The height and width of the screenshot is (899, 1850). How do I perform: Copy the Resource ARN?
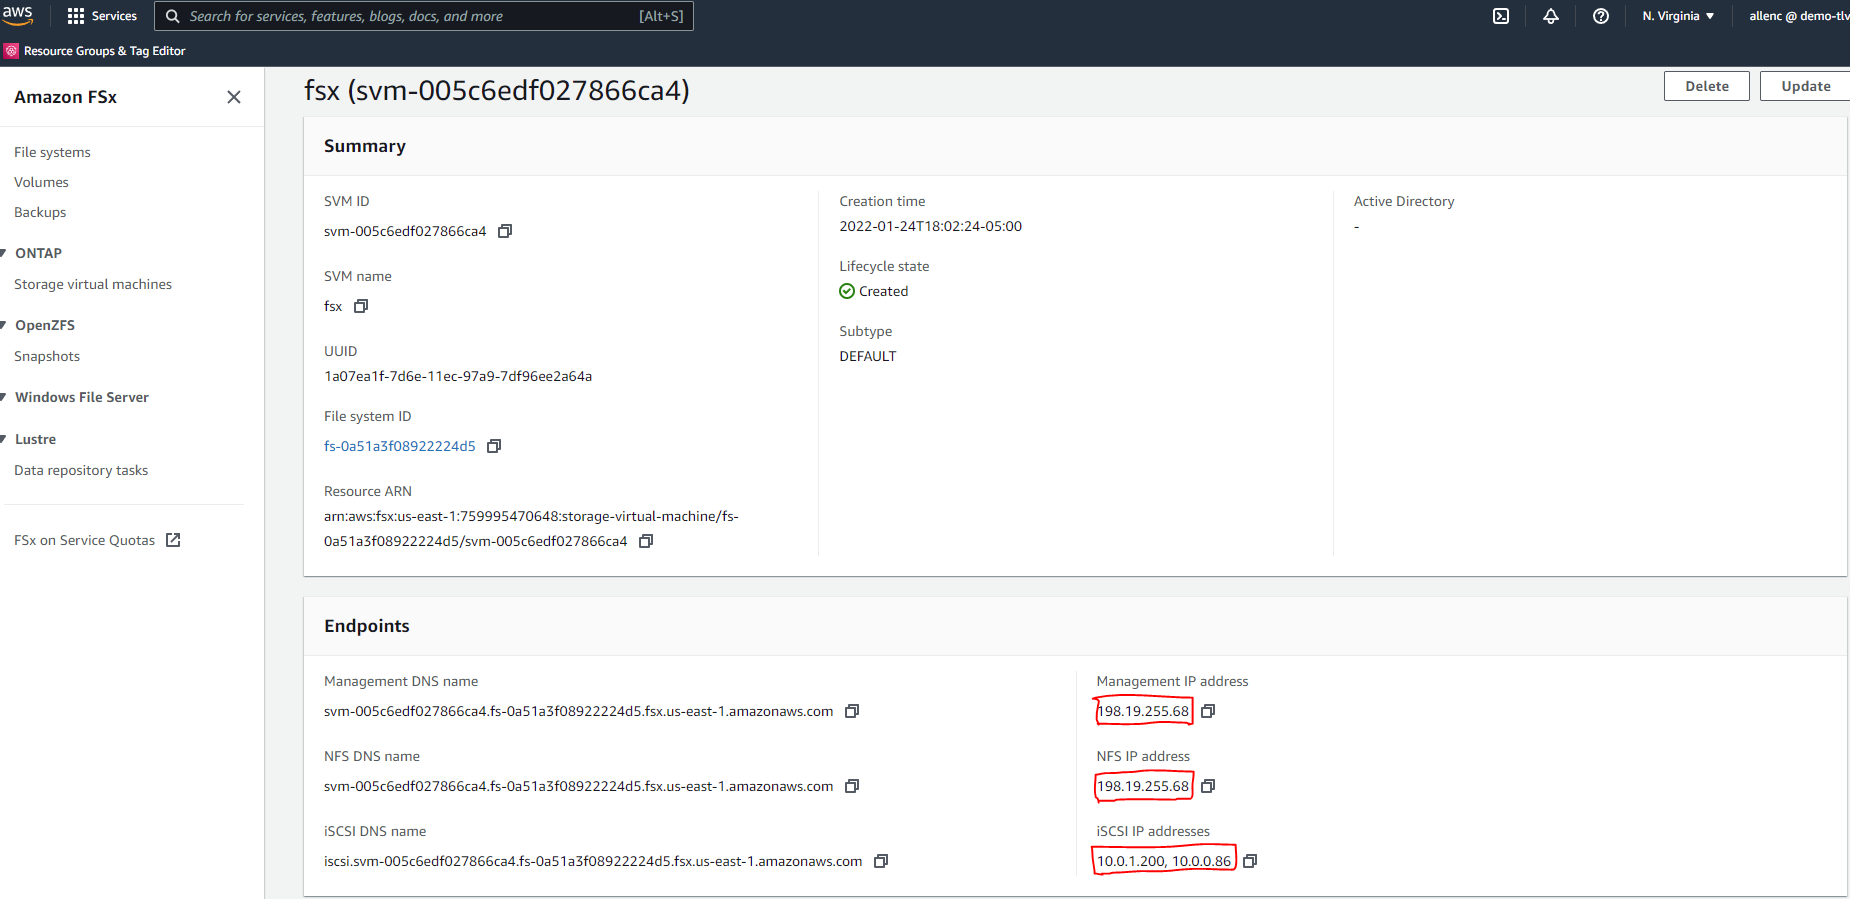pyautogui.click(x=646, y=541)
